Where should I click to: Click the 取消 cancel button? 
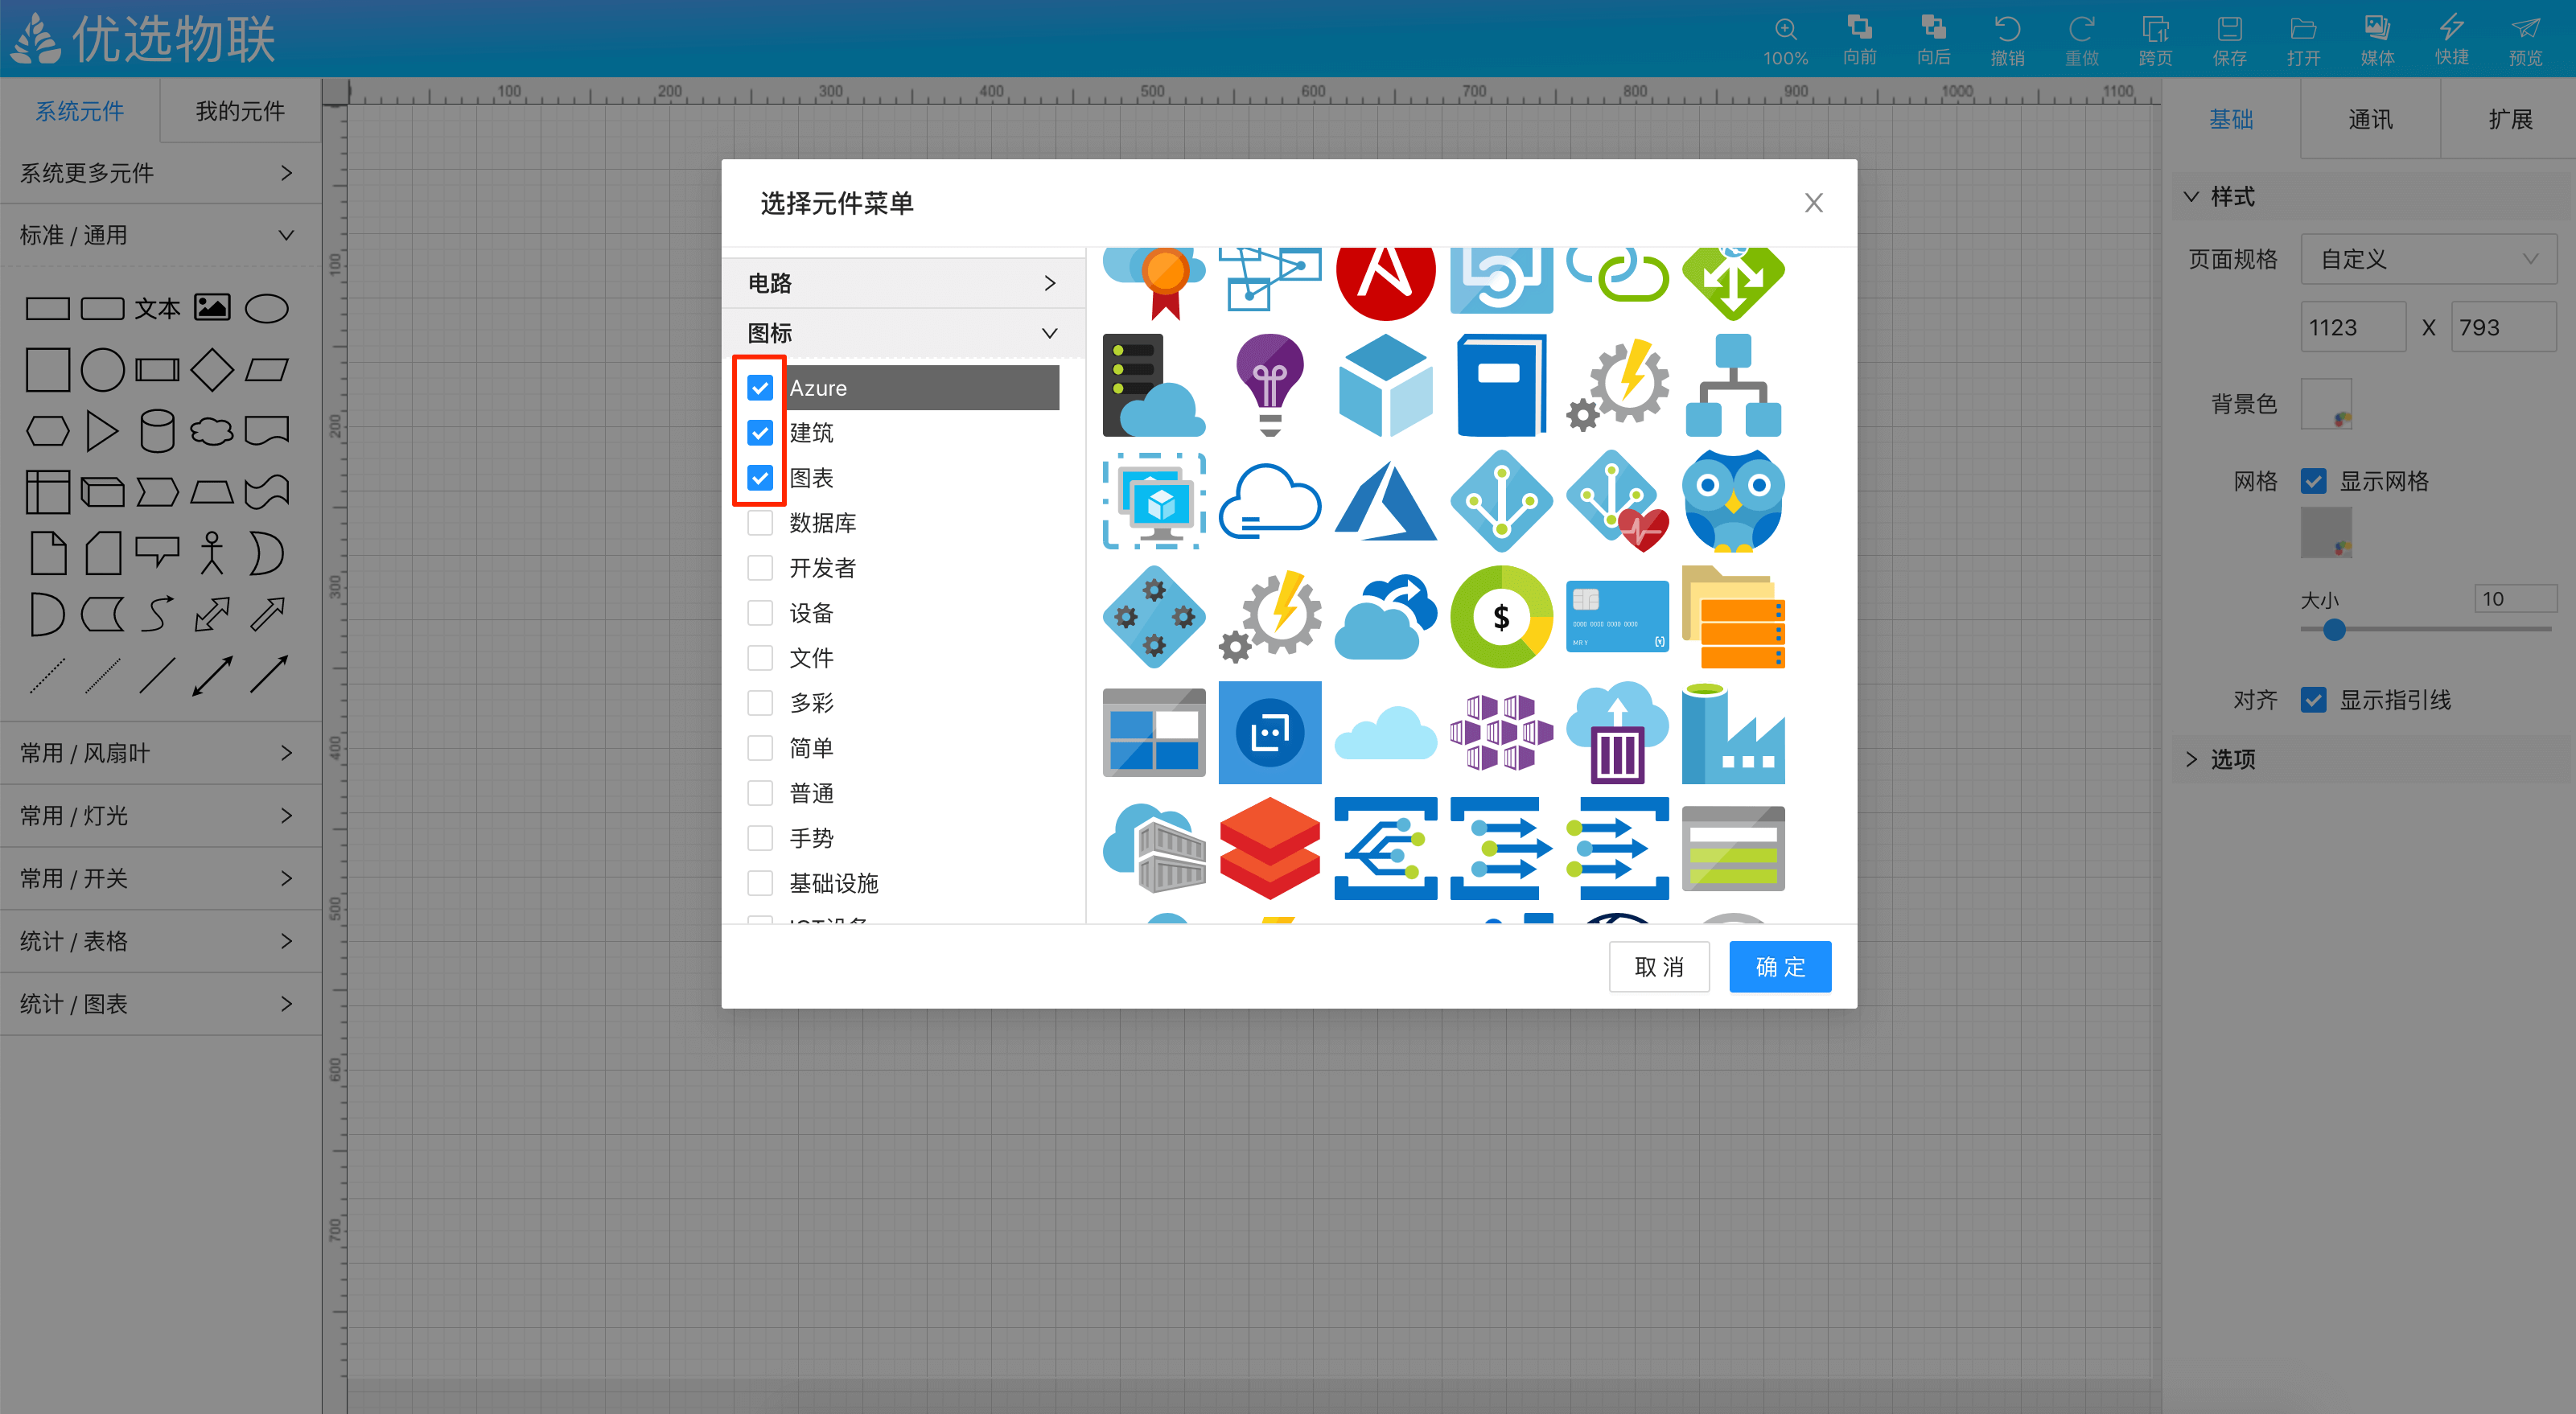(x=1659, y=967)
